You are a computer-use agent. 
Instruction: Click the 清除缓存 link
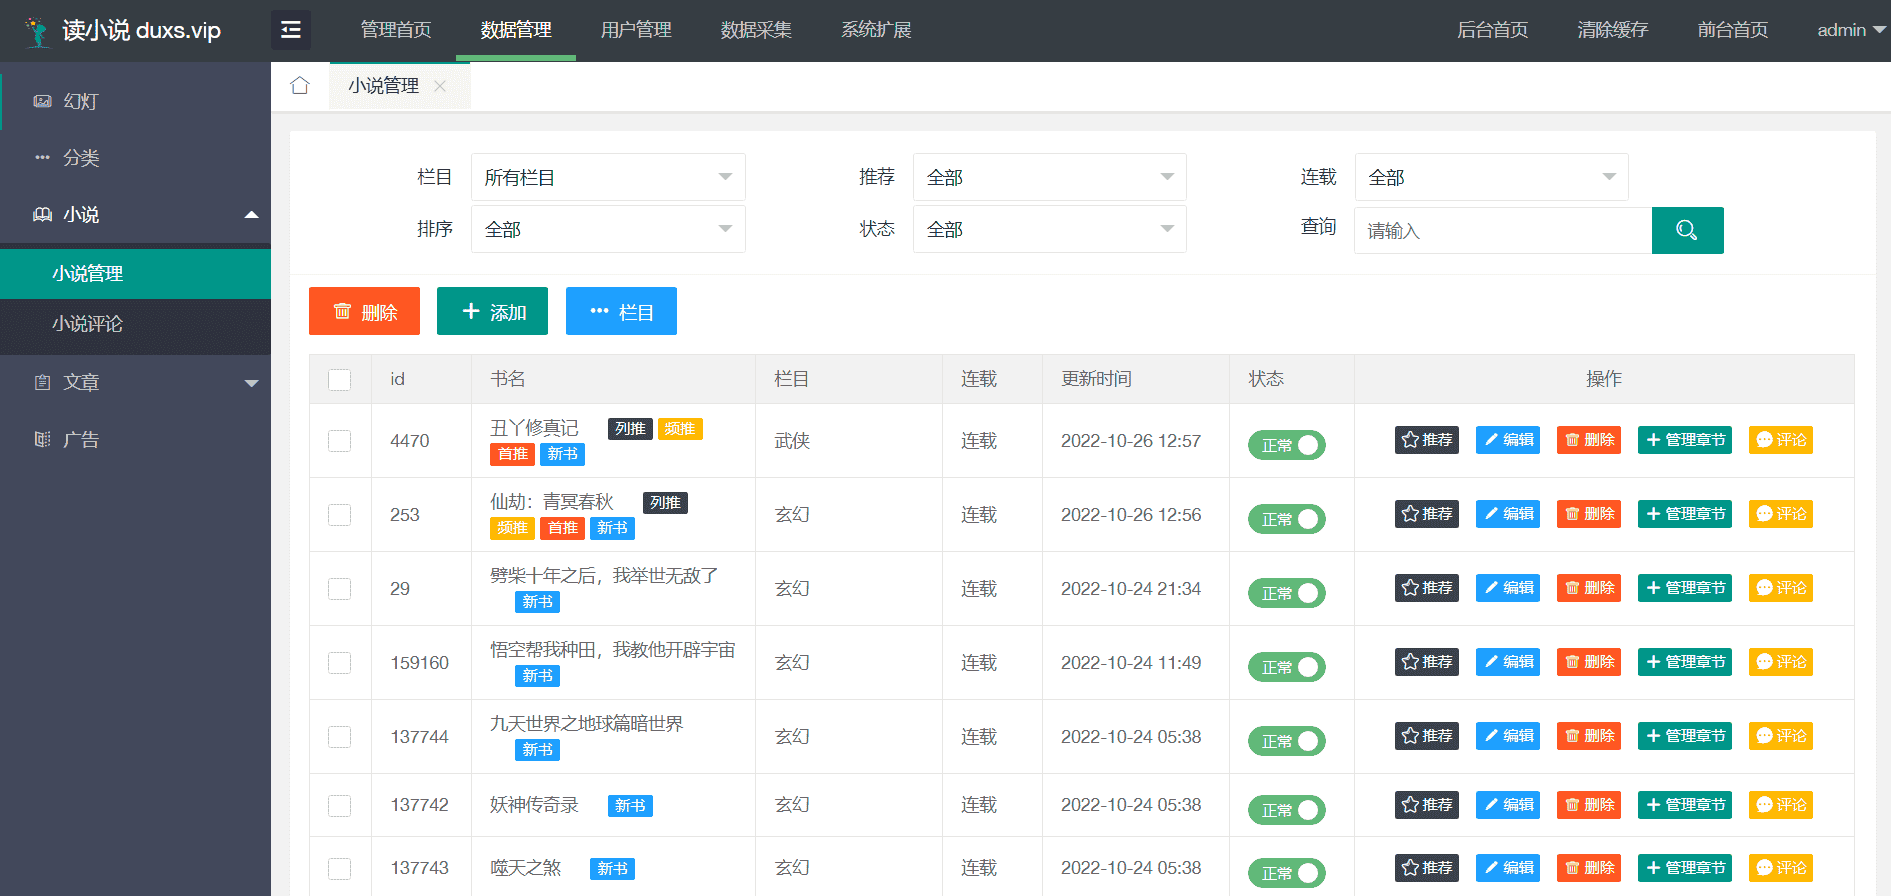pyautogui.click(x=1612, y=30)
